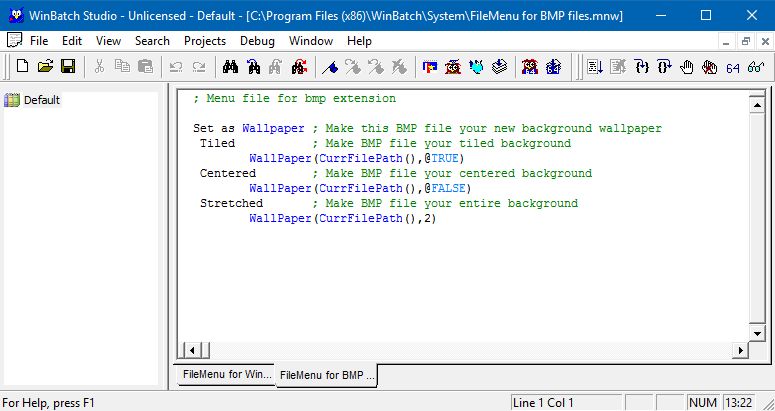Click 'Tiled' menu entry text in code

point(217,143)
